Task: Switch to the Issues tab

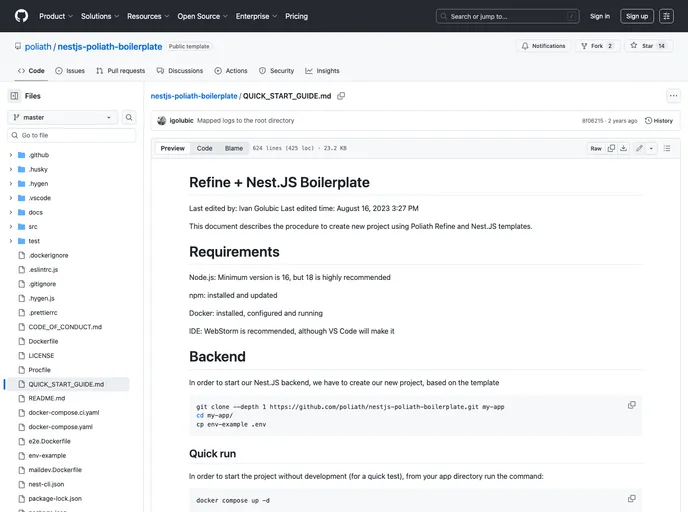Action: [70, 71]
